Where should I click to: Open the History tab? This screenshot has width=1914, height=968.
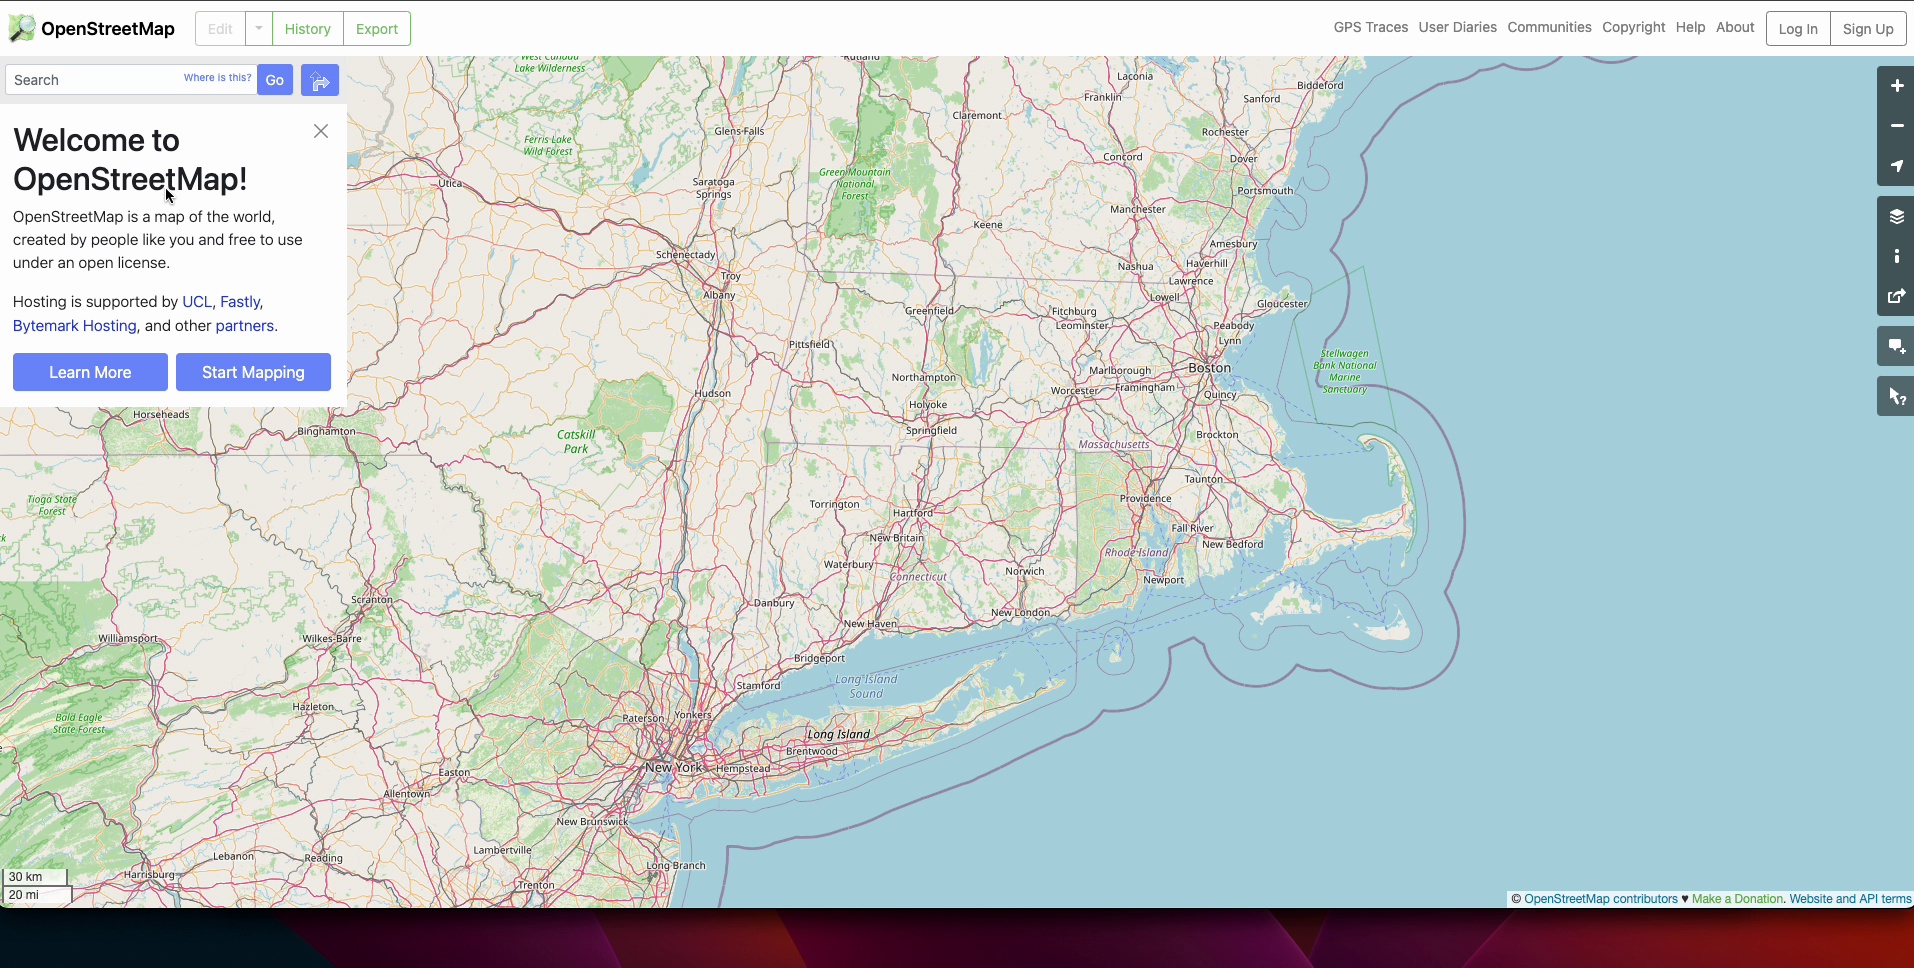coord(307,29)
